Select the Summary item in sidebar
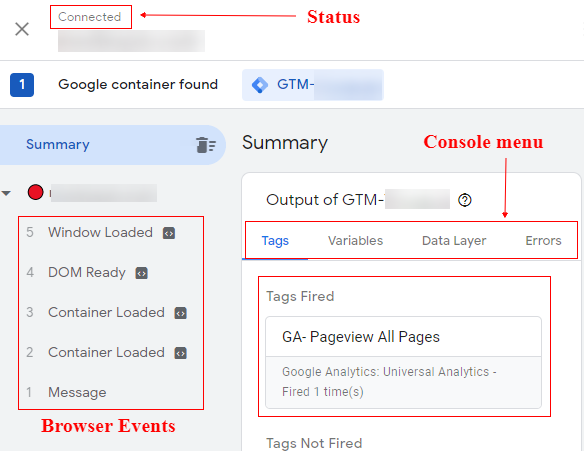Image resolution: width=584 pixels, height=451 pixels. [x=112, y=145]
